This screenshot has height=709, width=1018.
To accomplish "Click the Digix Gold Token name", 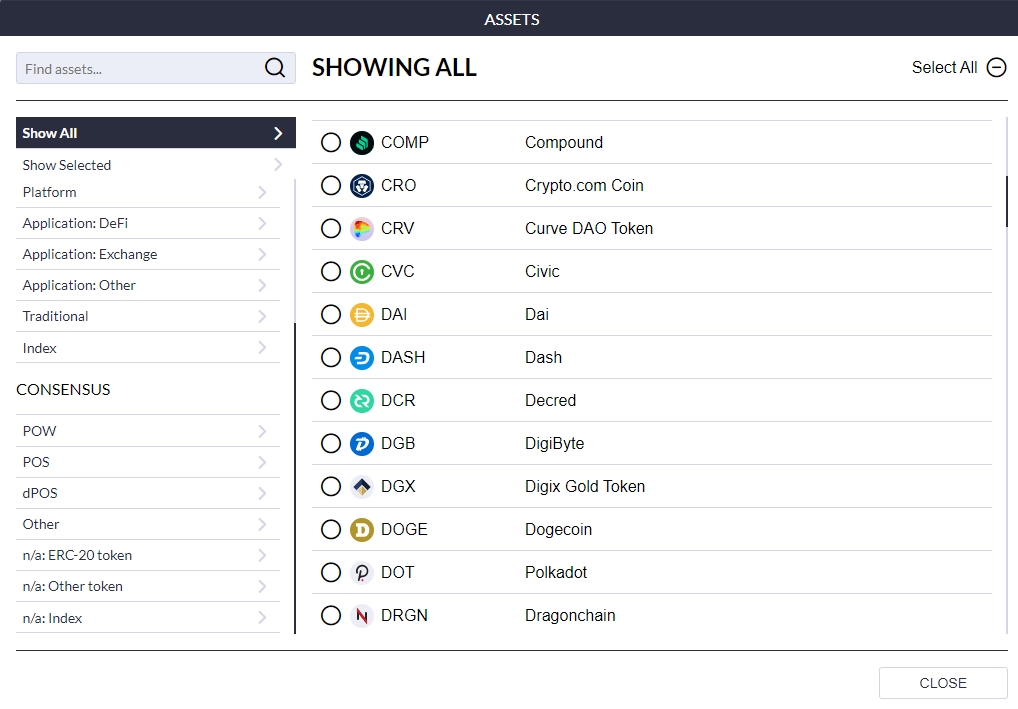I will point(585,486).
